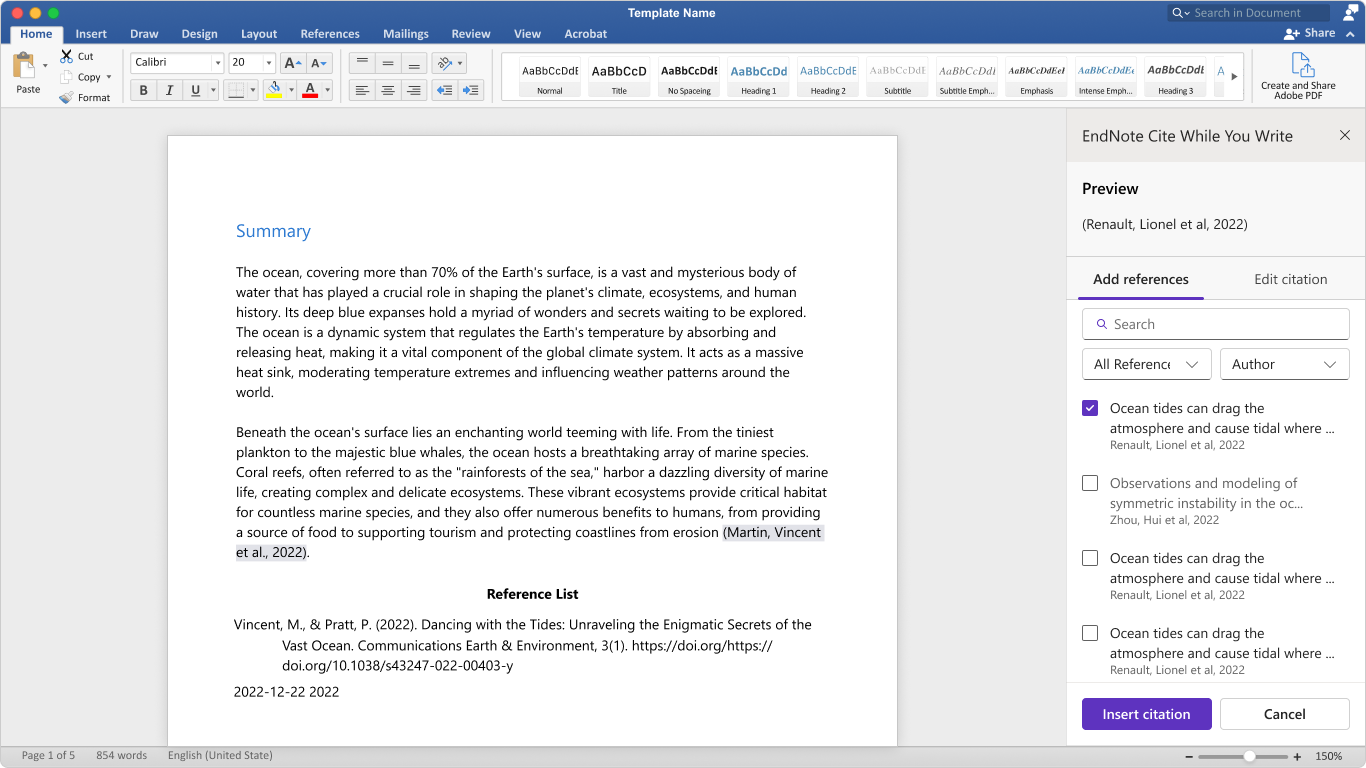Open the font size 20 dropdown

tap(269, 62)
